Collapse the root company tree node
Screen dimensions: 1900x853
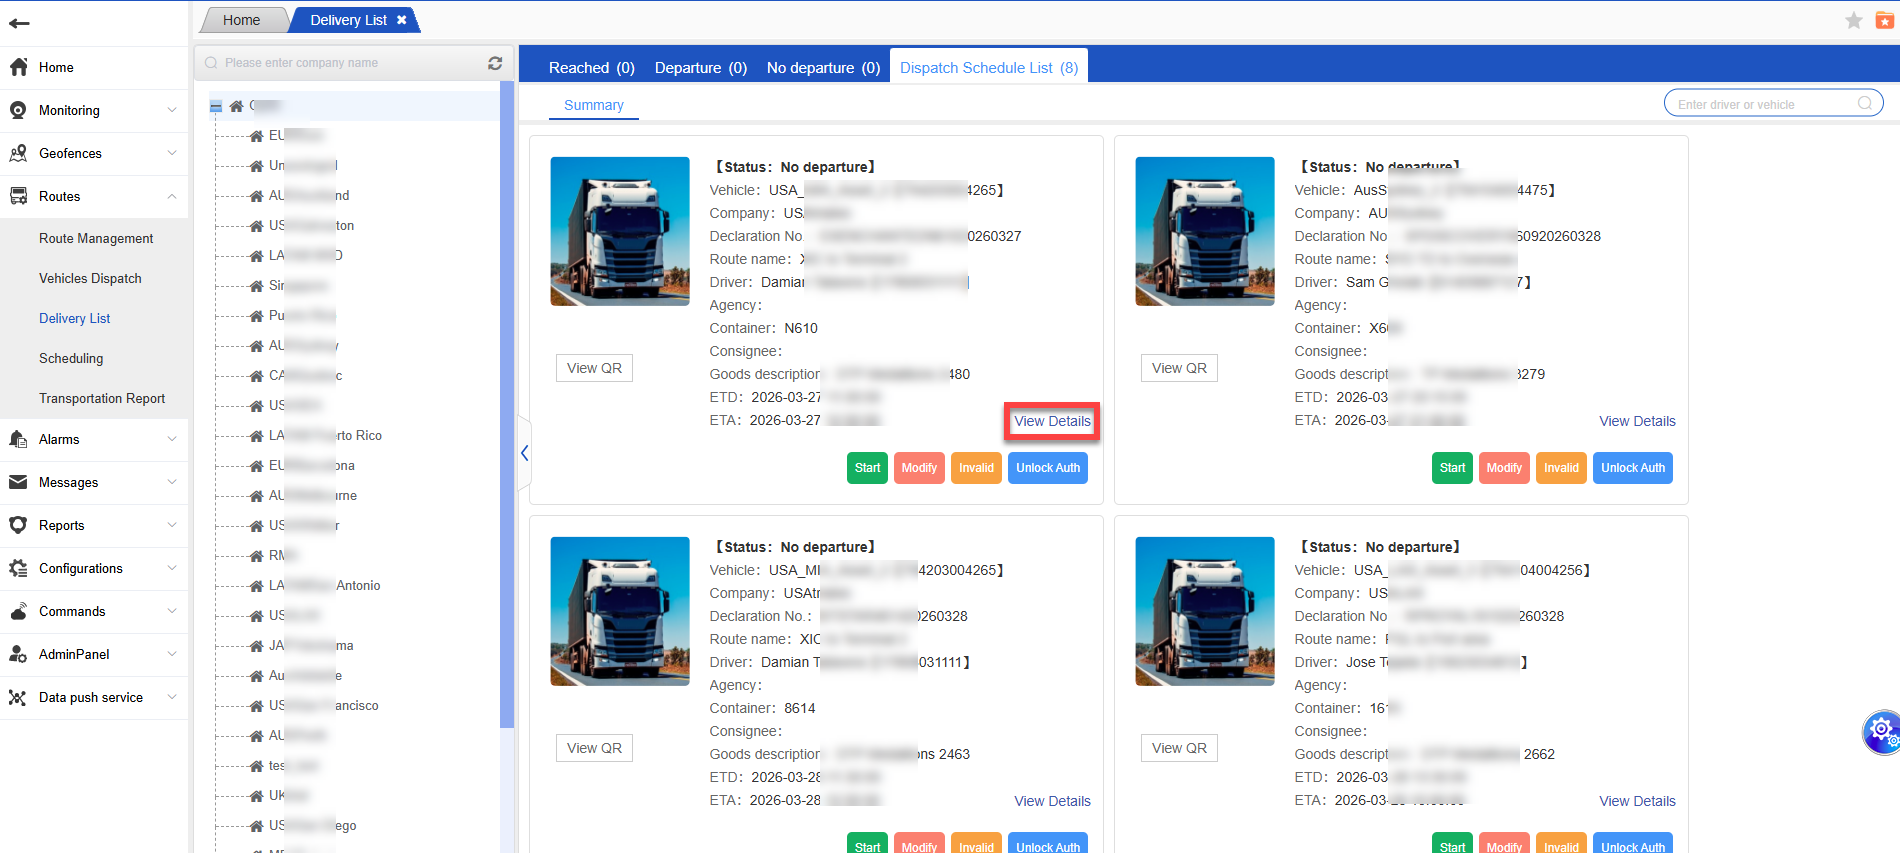click(x=216, y=106)
